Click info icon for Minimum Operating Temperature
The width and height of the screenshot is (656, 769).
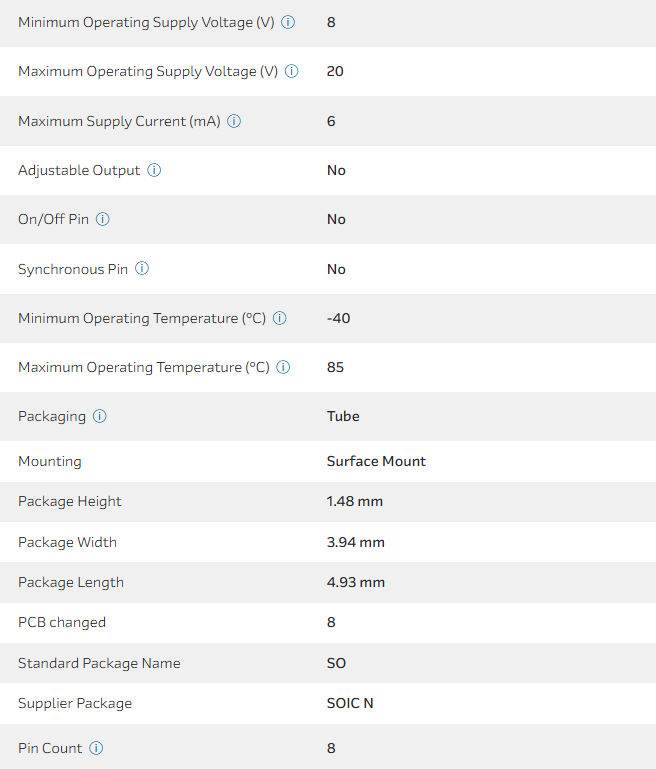pos(280,318)
